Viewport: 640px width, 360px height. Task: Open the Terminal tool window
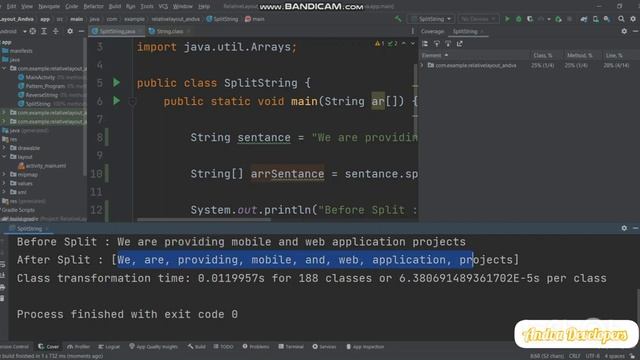[x=291, y=347]
